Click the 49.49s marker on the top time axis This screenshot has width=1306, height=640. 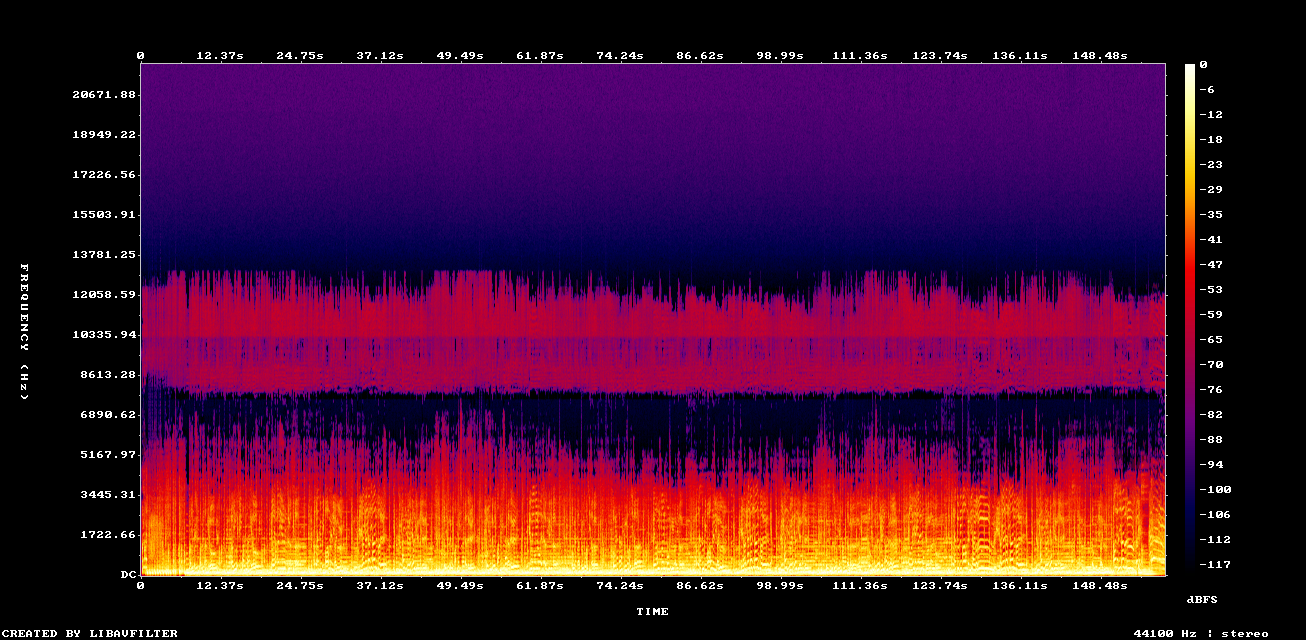(x=461, y=55)
